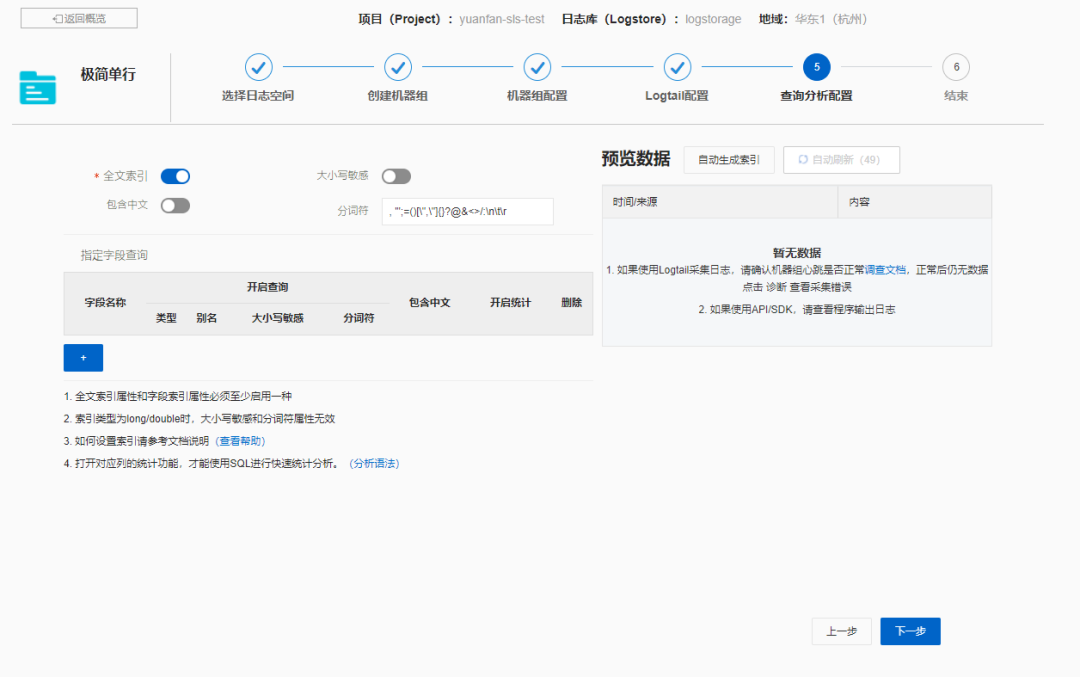Go back with 上一步 button
Screen dimensions: 1080x677
click(x=842, y=631)
